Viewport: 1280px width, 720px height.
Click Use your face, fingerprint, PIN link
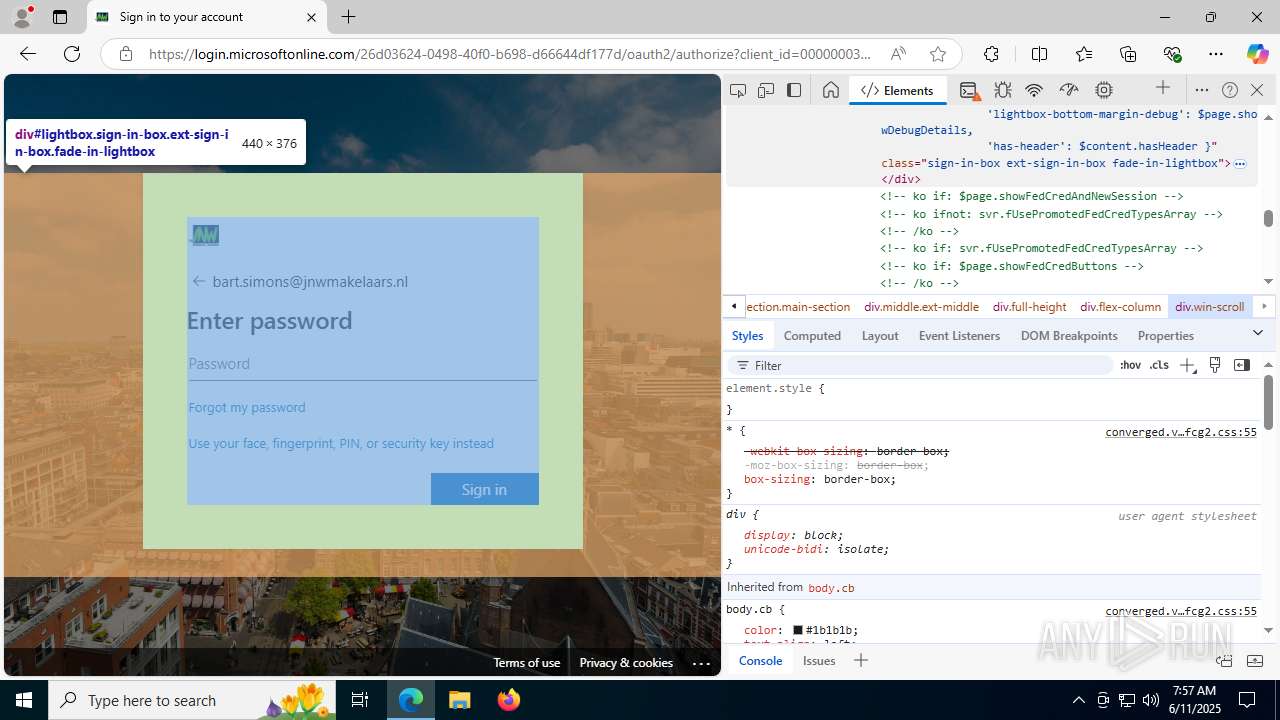click(x=341, y=443)
